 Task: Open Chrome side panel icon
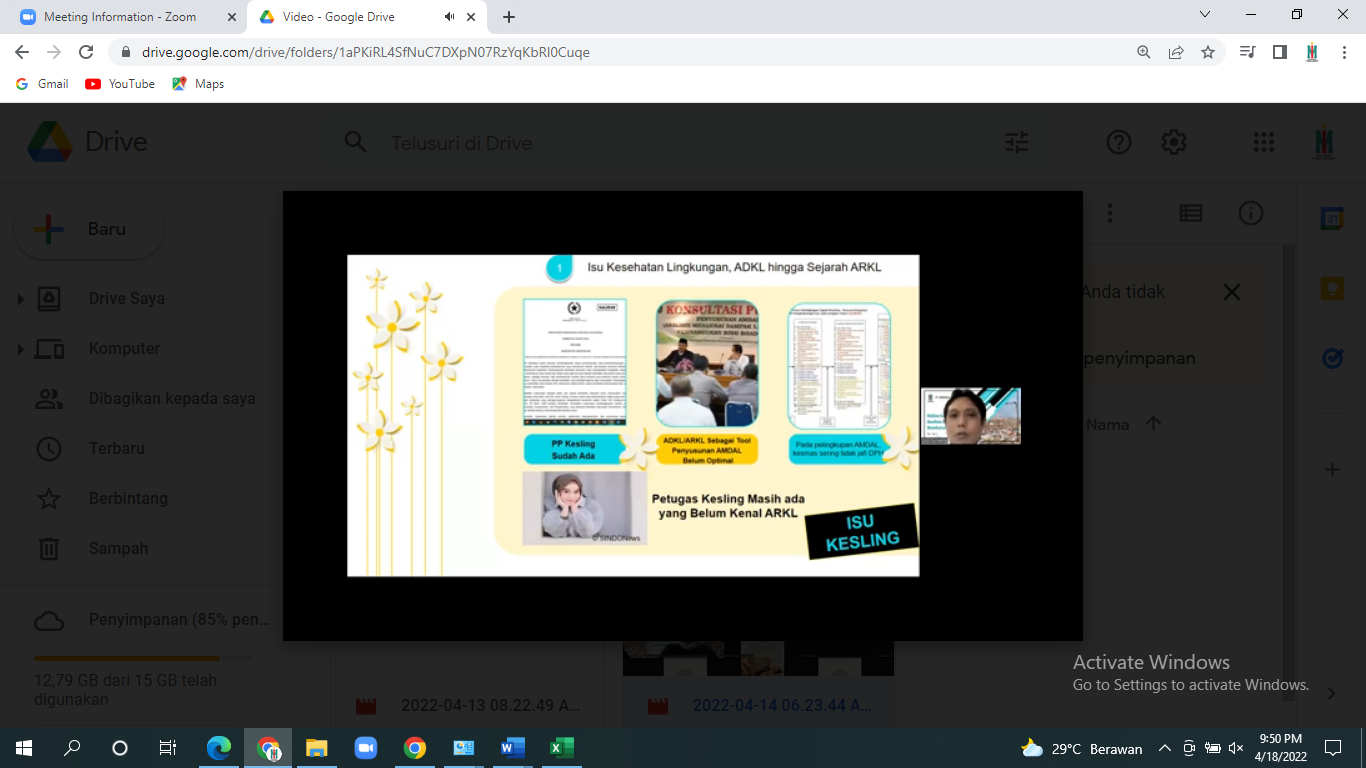(x=1279, y=52)
